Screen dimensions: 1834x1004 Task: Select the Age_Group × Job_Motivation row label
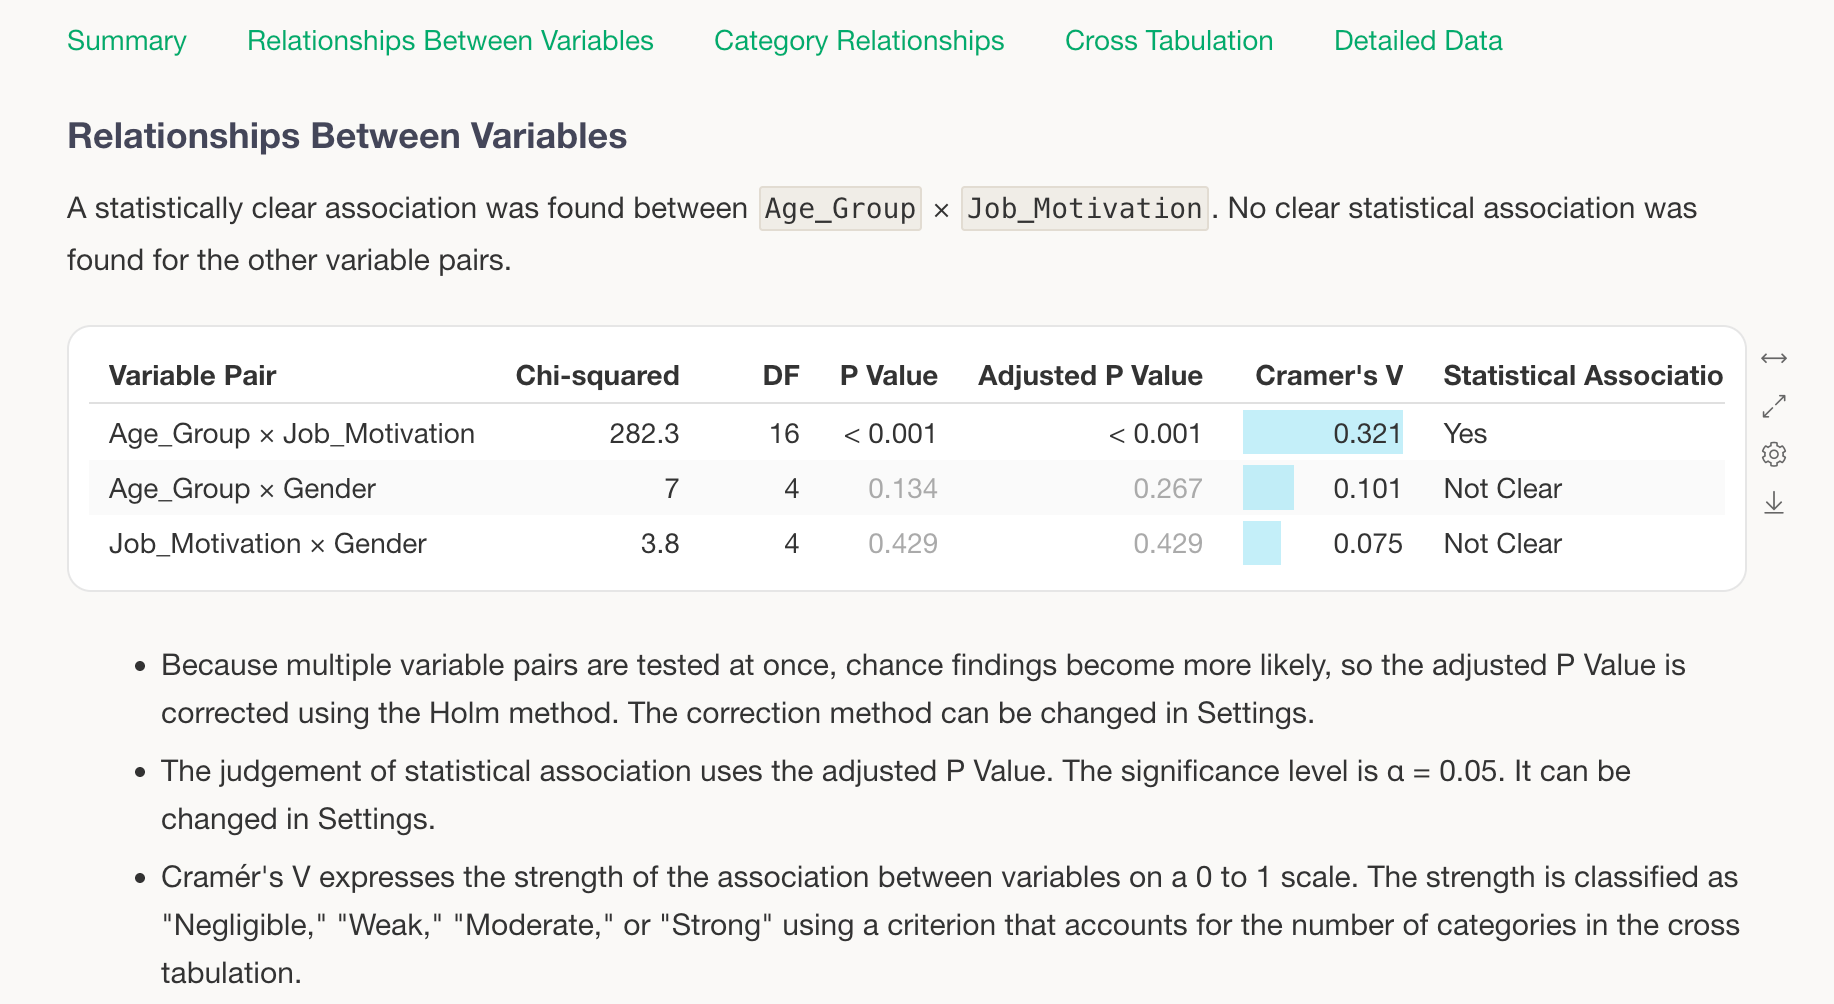pyautogui.click(x=292, y=434)
